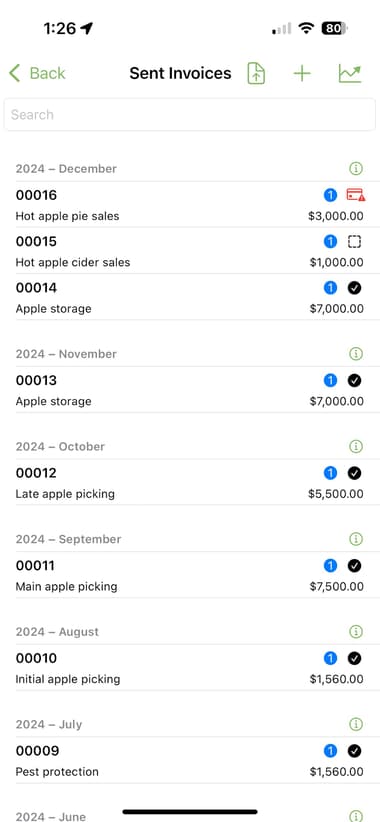Toggle paid checkmark on invoice 00012

coord(354,473)
